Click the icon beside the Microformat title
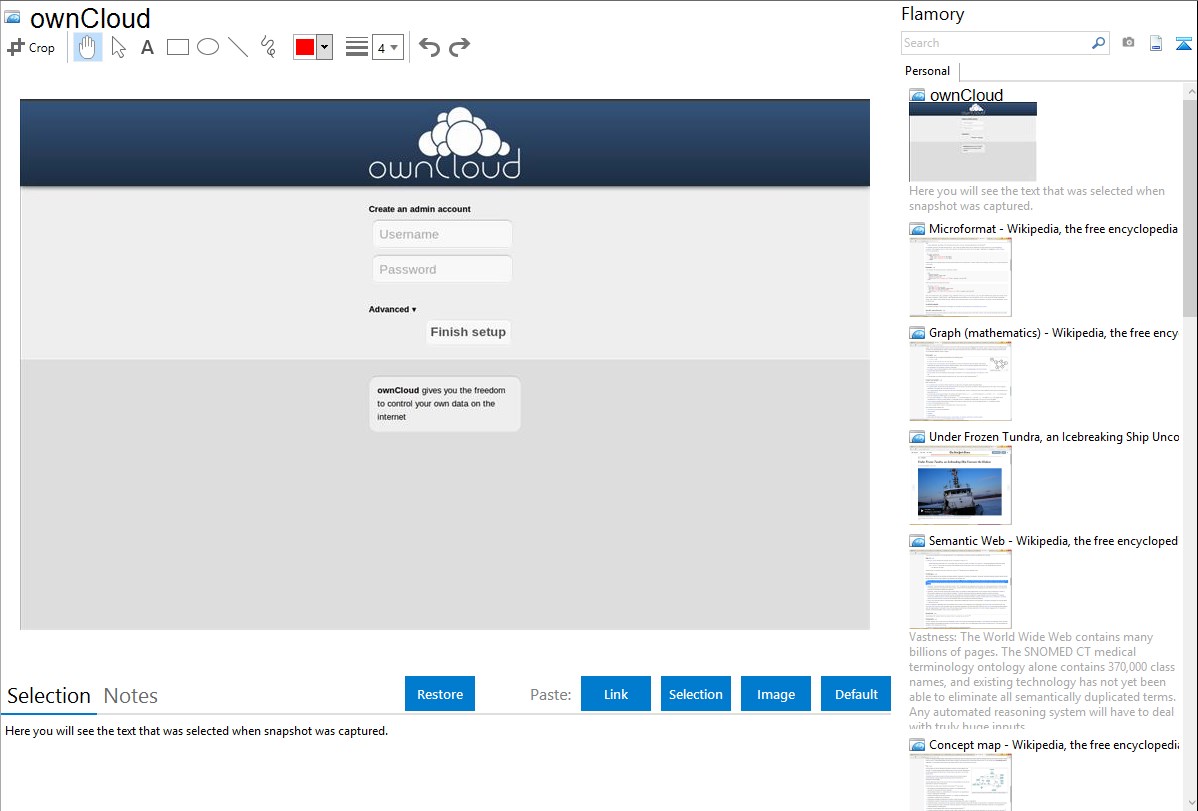This screenshot has height=811, width=1198. point(918,229)
